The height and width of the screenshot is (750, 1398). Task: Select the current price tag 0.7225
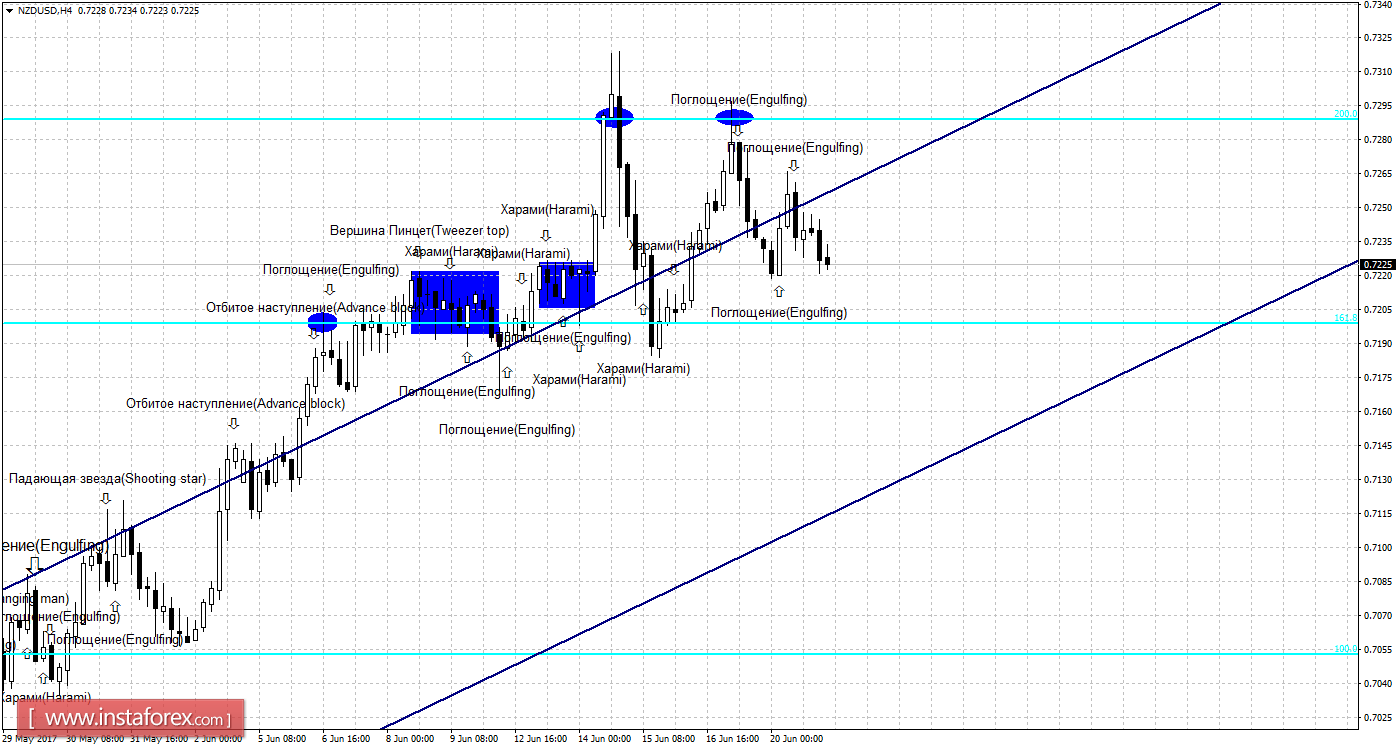point(1378,264)
